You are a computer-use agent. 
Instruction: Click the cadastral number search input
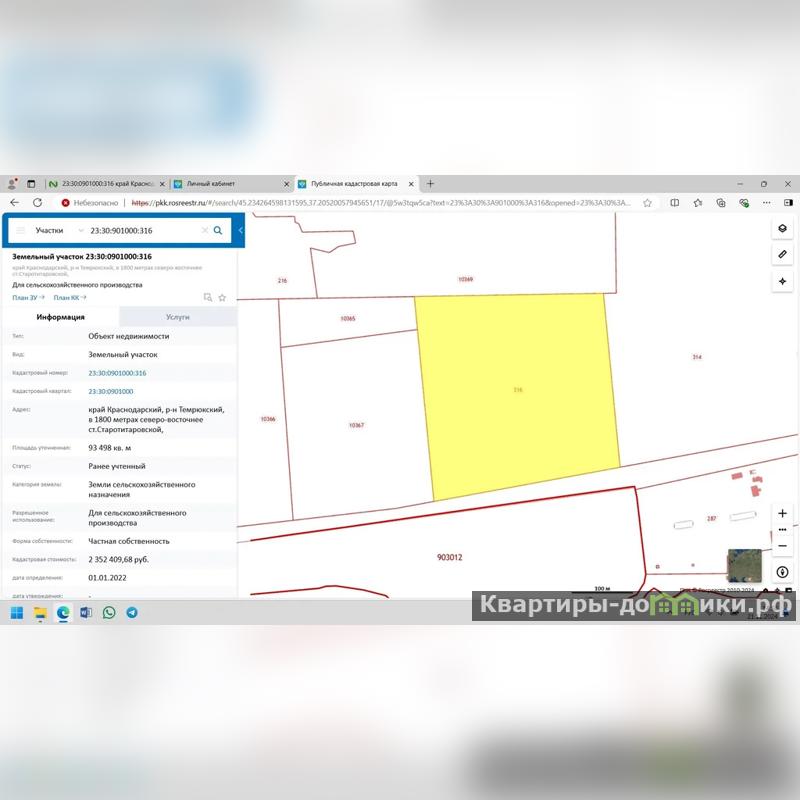click(145, 230)
